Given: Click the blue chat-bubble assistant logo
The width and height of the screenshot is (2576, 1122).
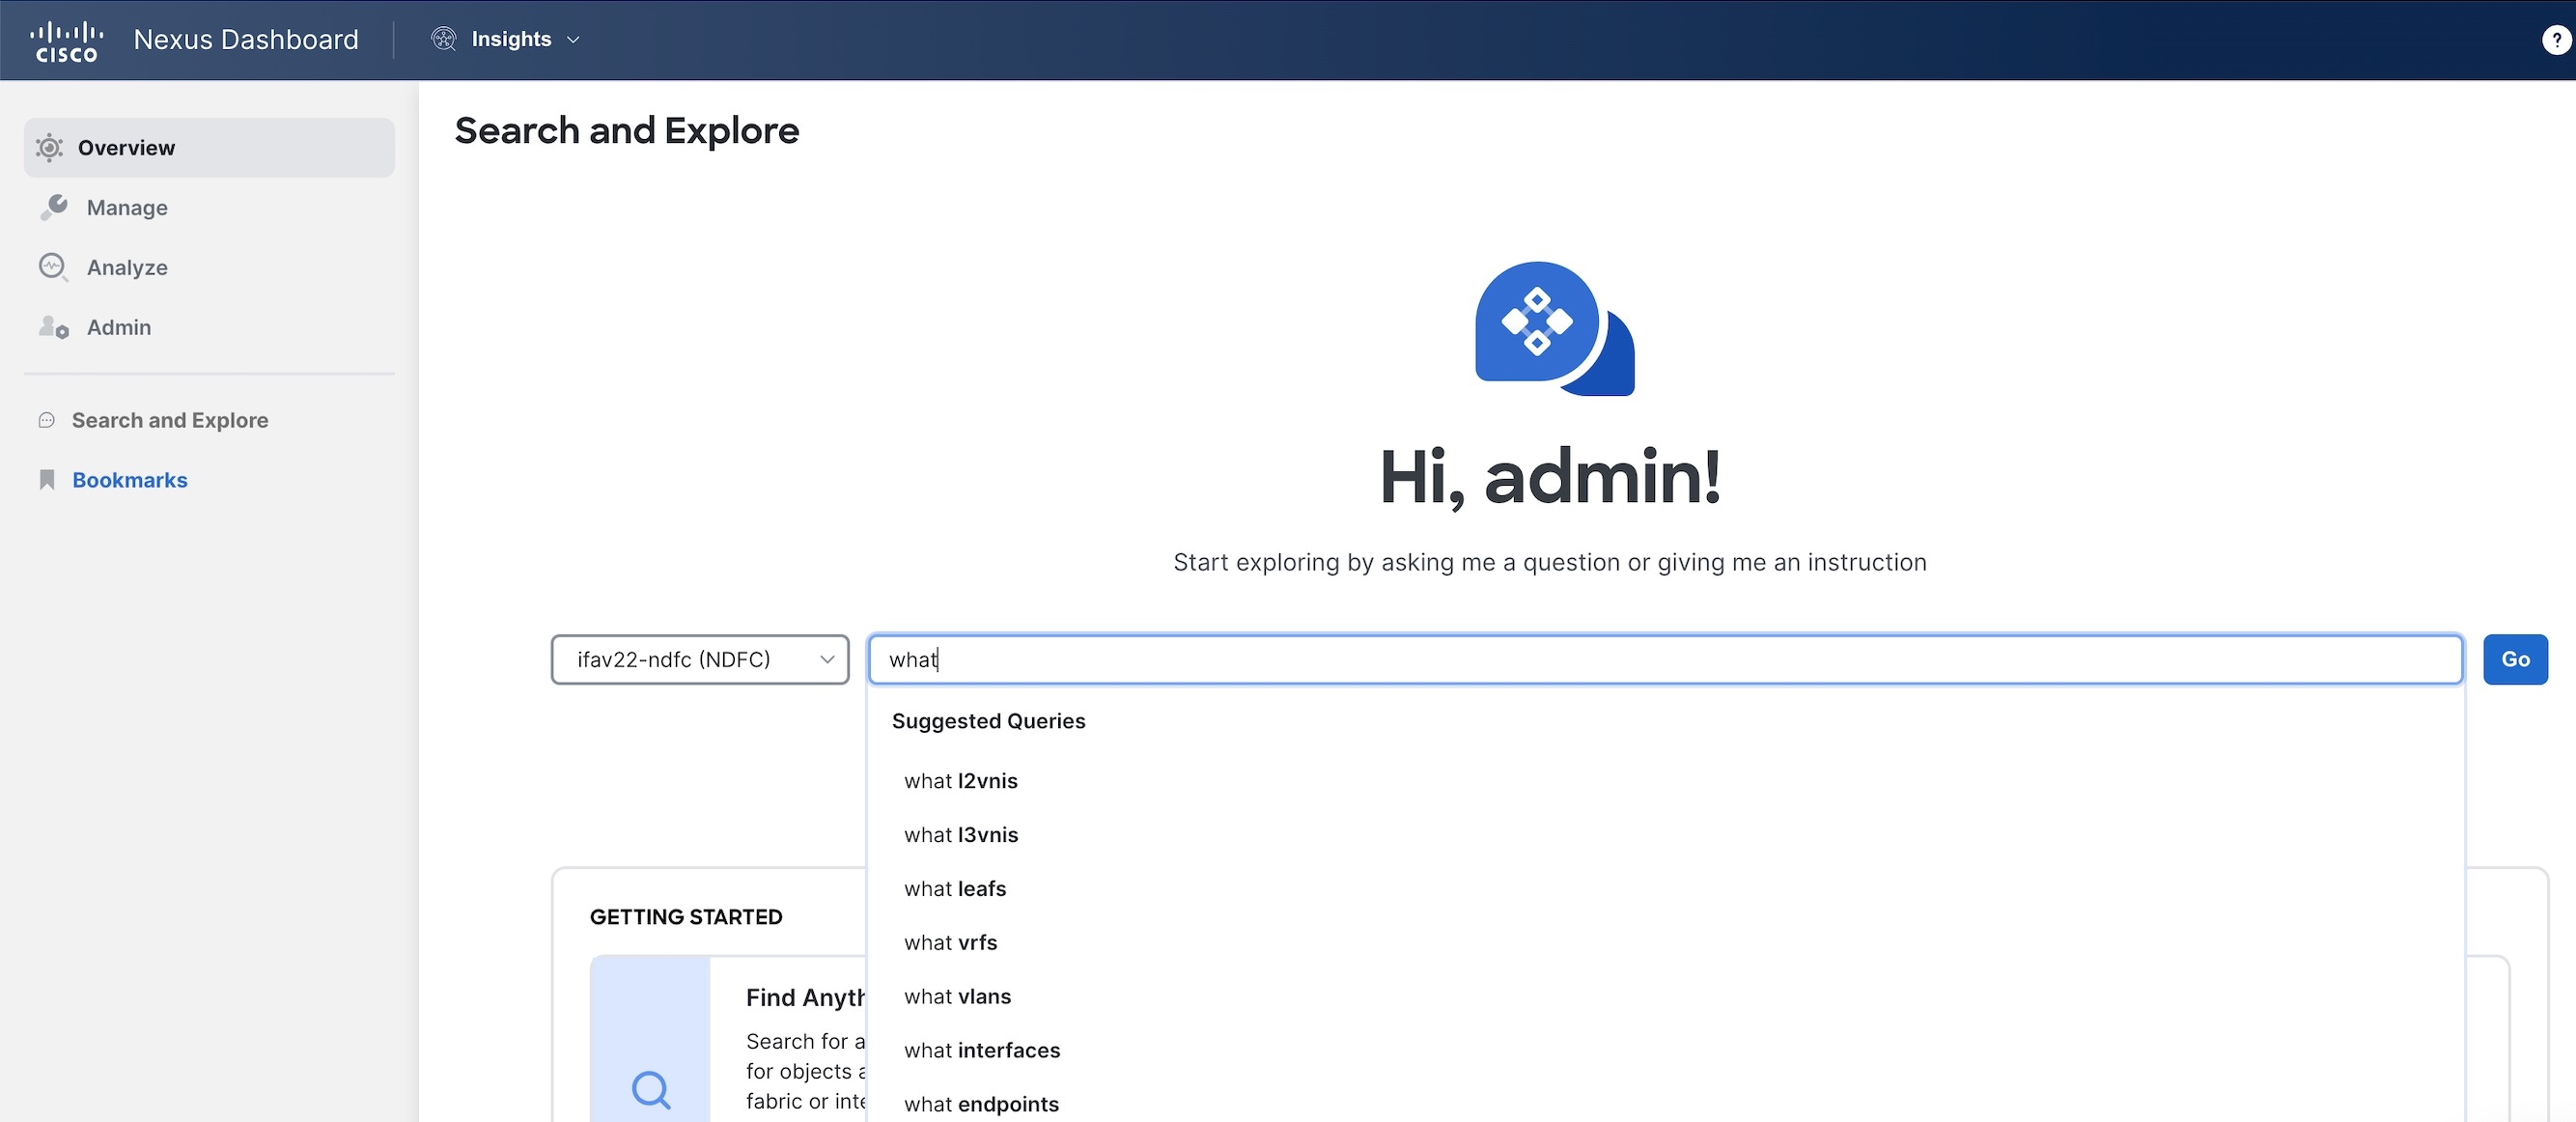Looking at the screenshot, I should click(x=1554, y=328).
